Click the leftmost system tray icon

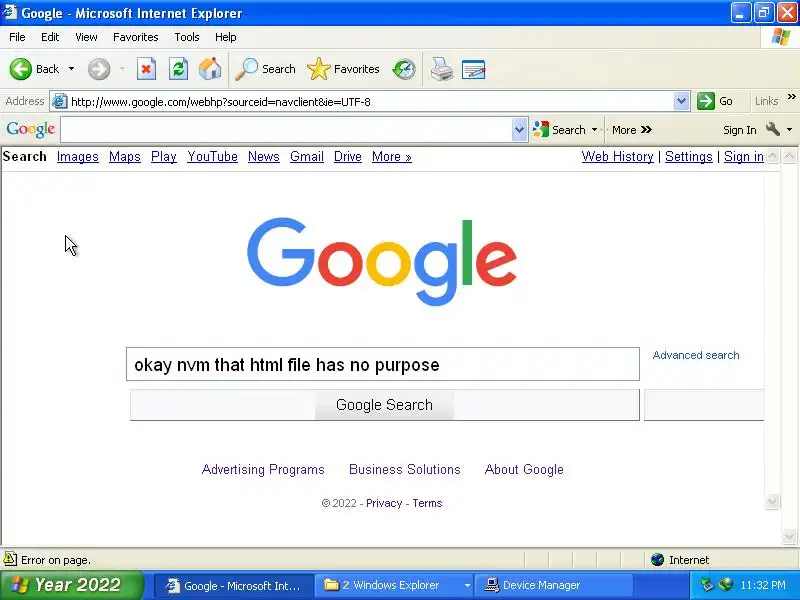707,585
